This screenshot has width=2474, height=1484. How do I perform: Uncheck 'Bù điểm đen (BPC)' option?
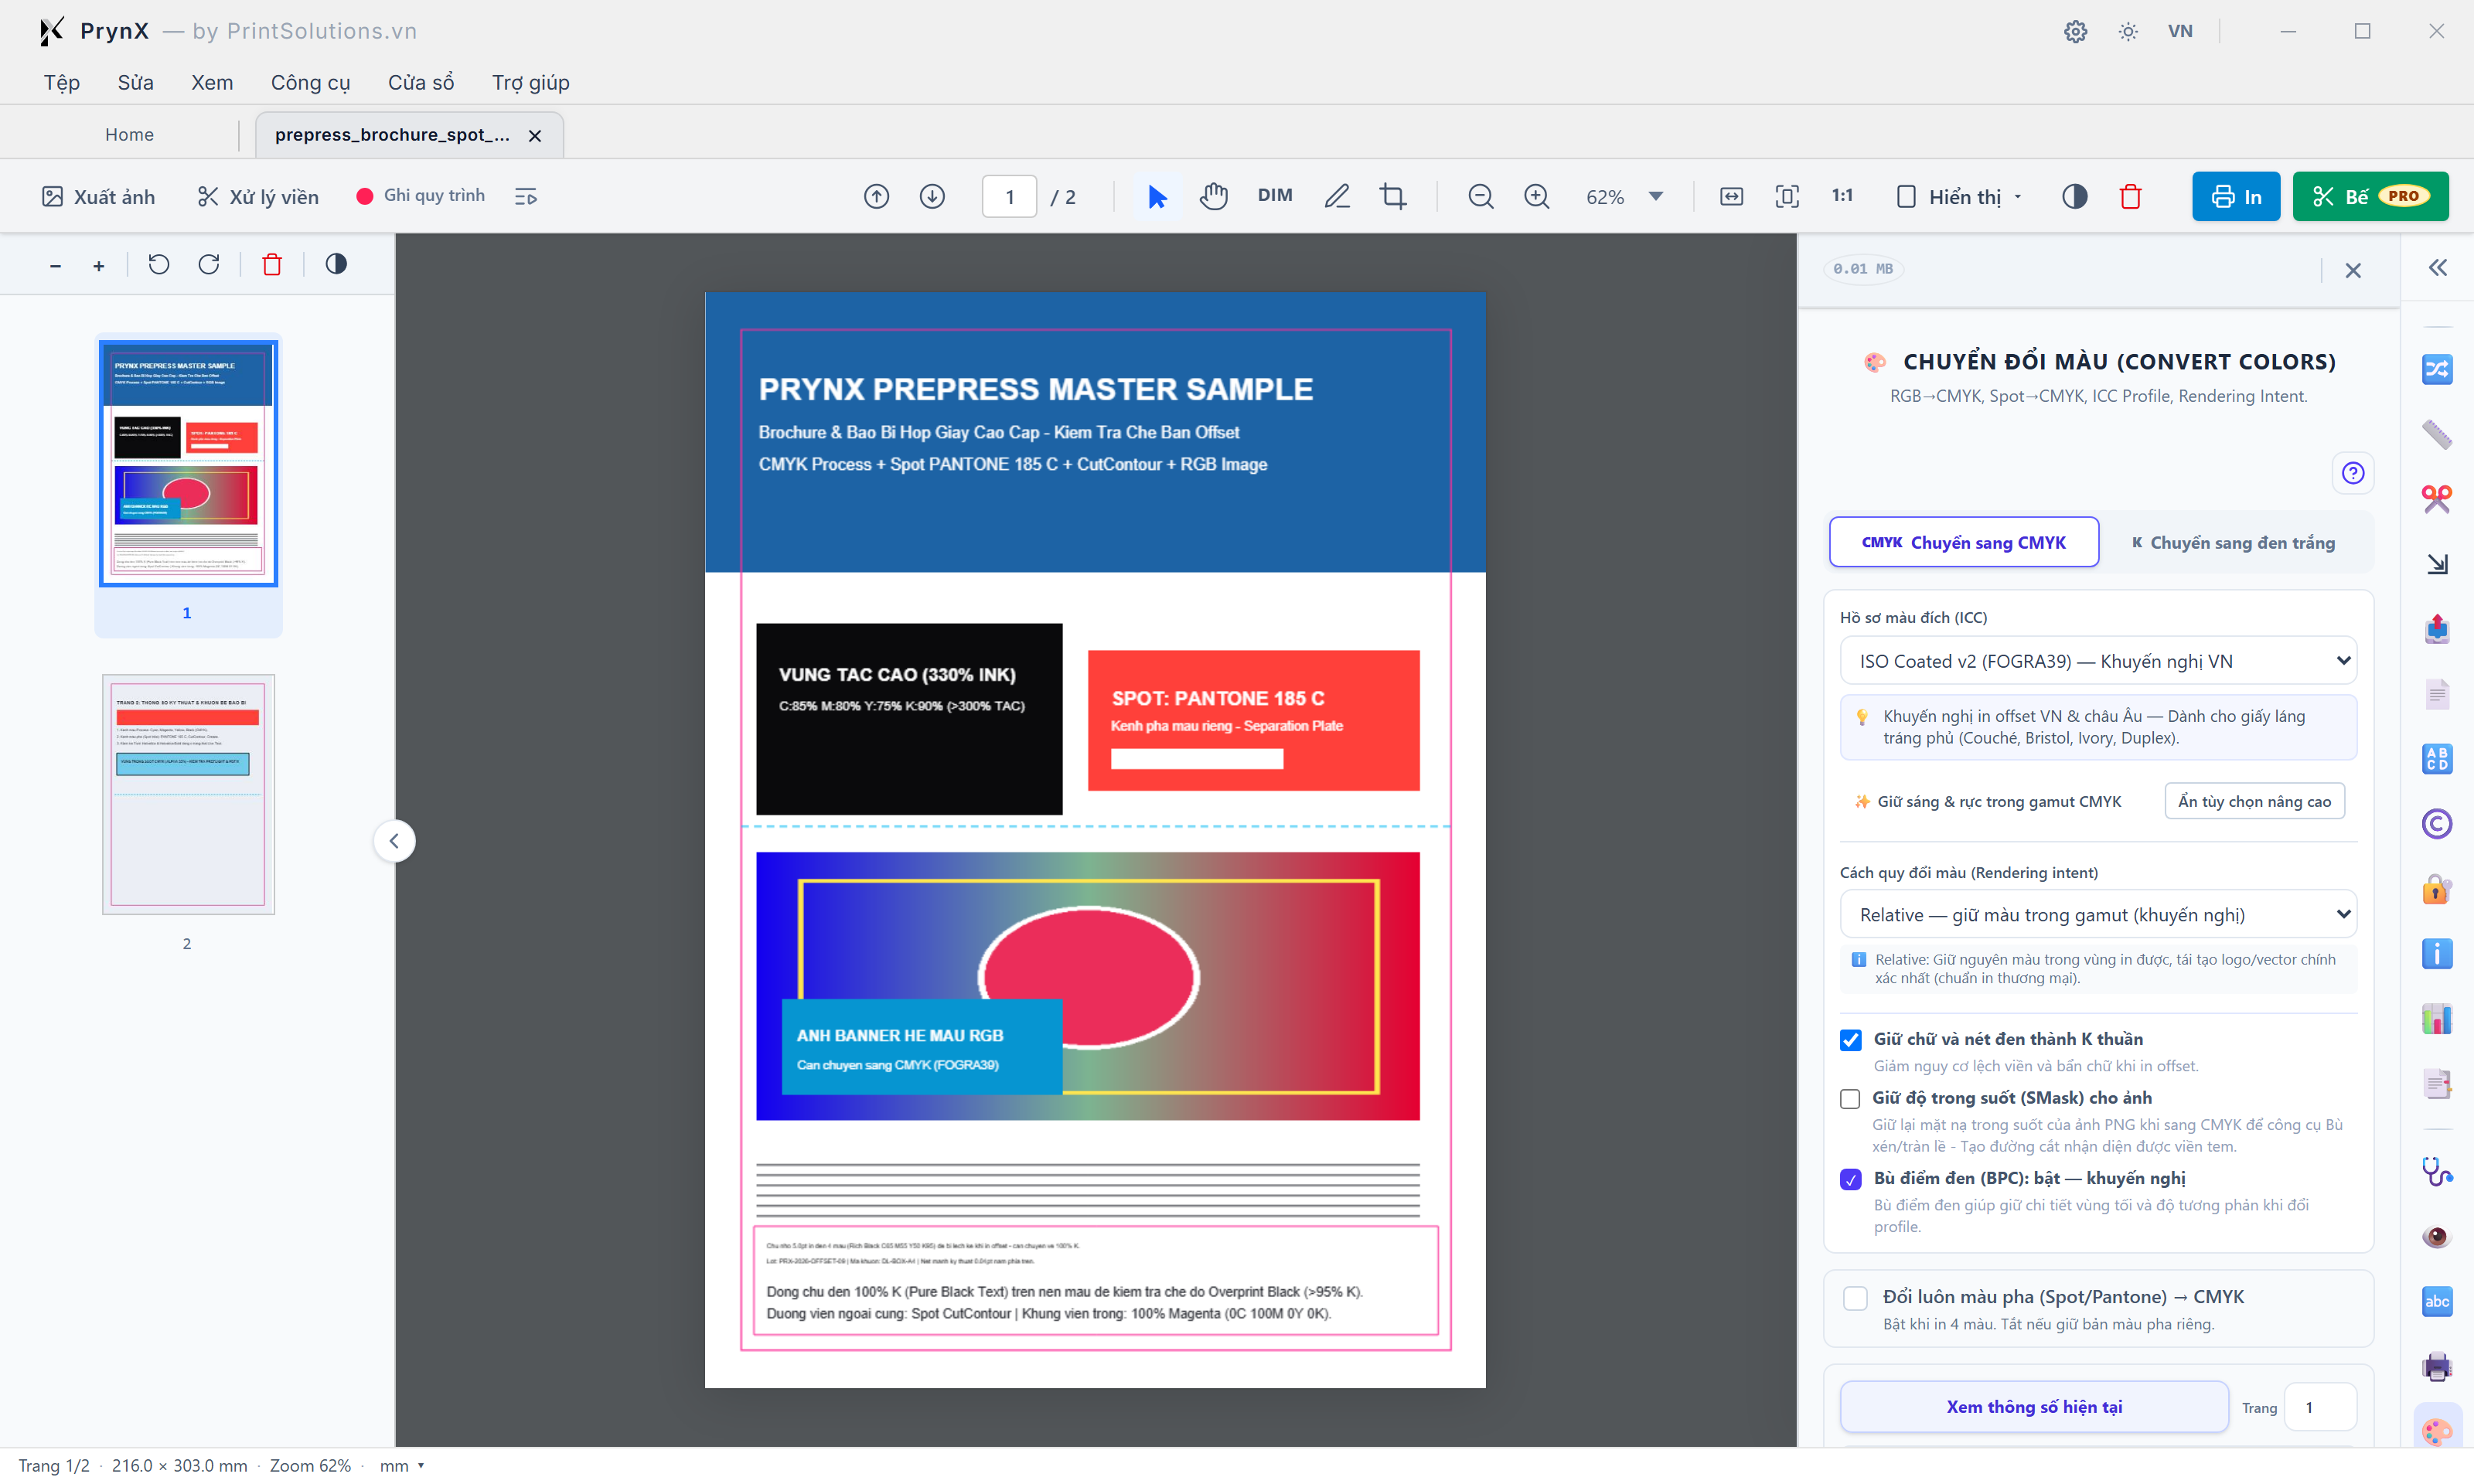point(1851,1179)
